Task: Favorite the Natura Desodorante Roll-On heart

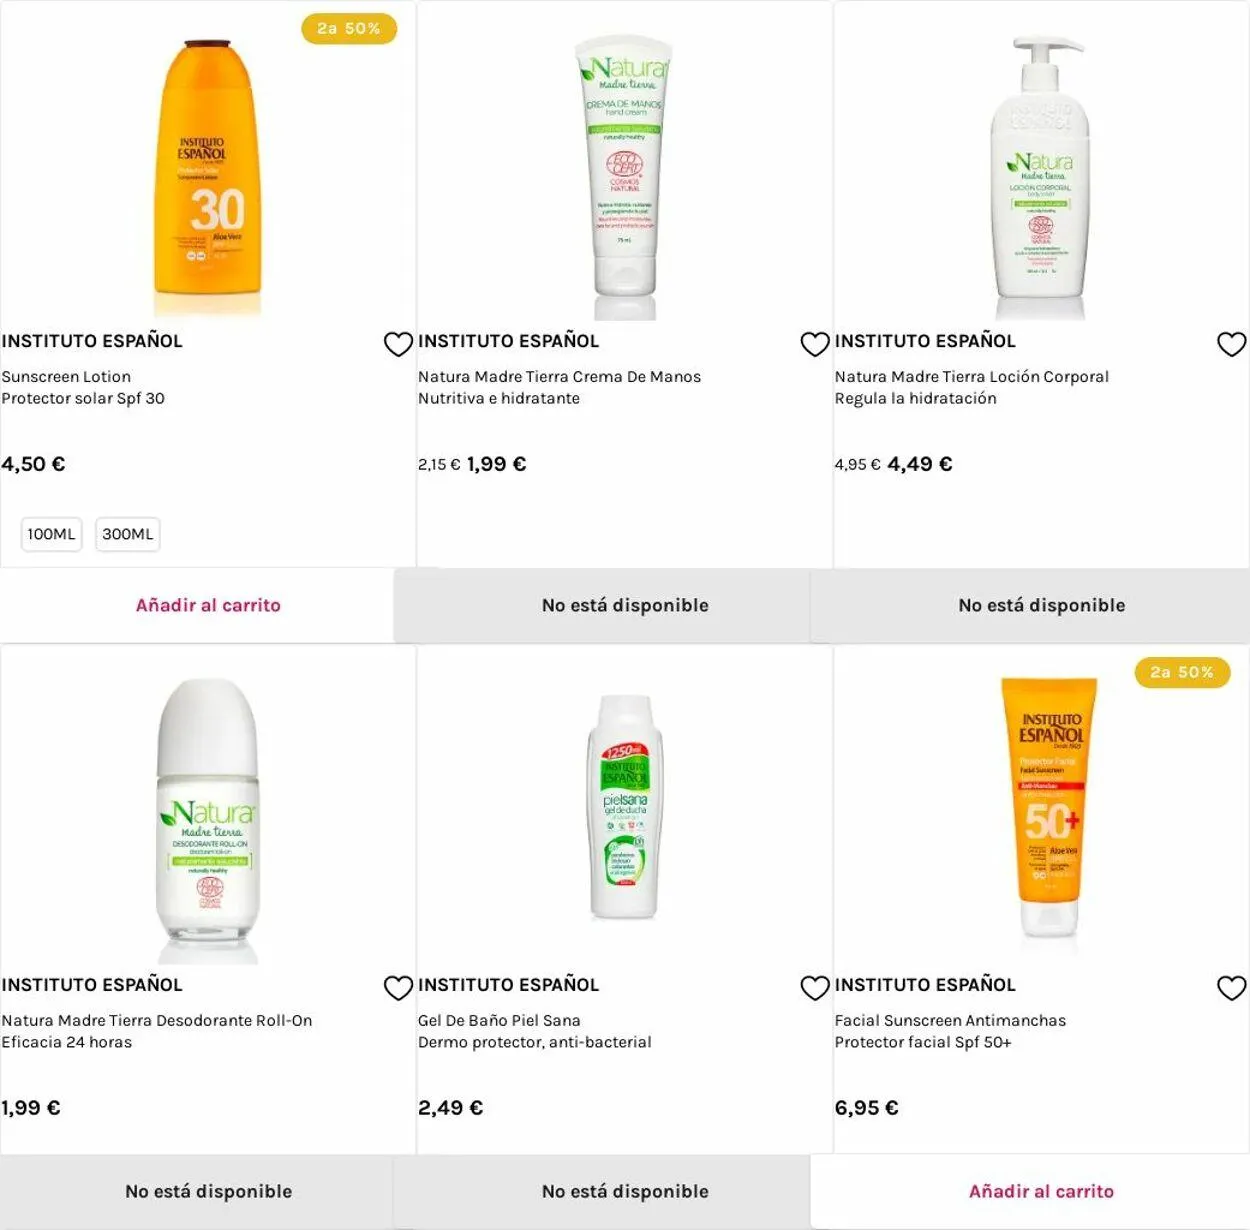Action: click(398, 988)
